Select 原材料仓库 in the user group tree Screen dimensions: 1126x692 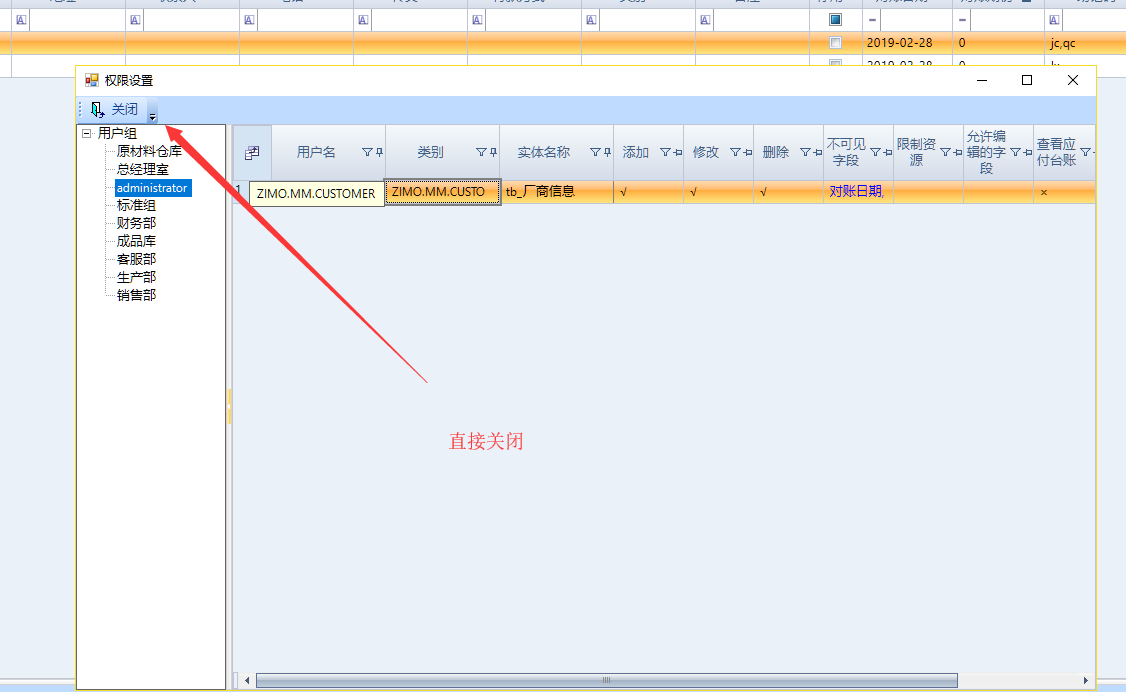point(149,152)
